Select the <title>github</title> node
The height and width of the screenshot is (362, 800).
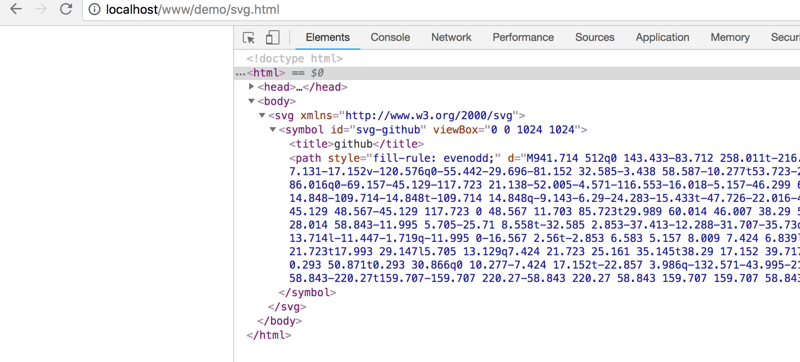pos(356,144)
